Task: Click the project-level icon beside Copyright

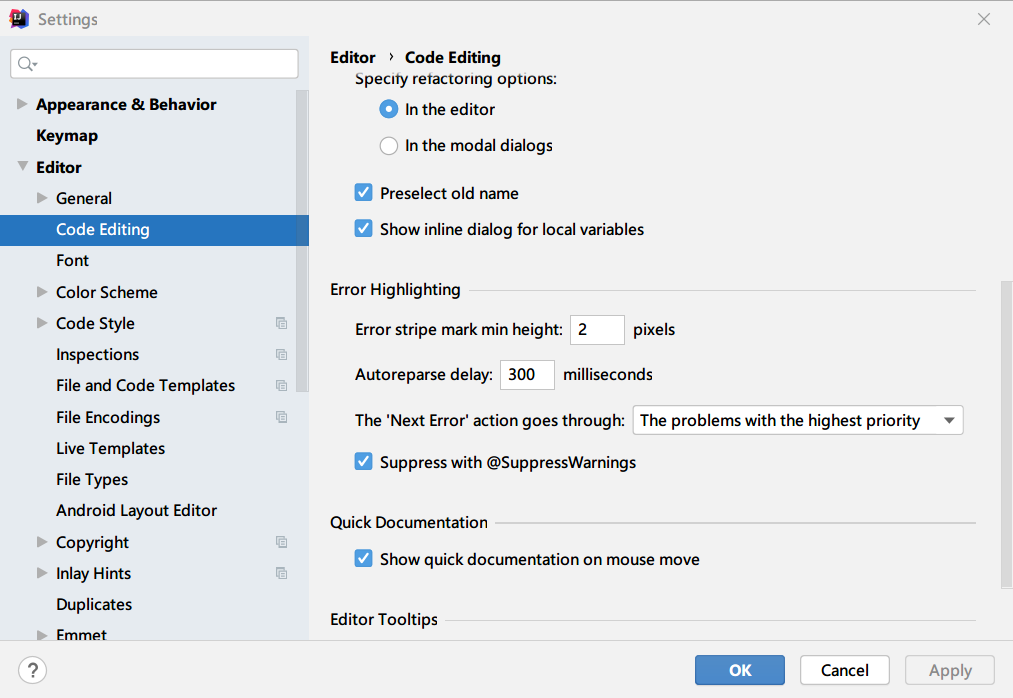Action: (281, 542)
